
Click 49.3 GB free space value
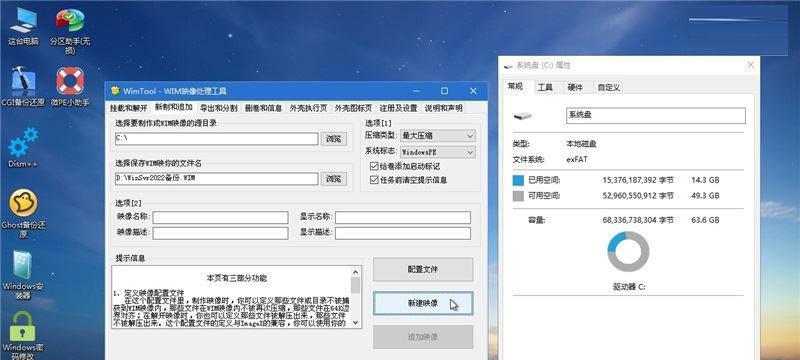tap(706, 196)
